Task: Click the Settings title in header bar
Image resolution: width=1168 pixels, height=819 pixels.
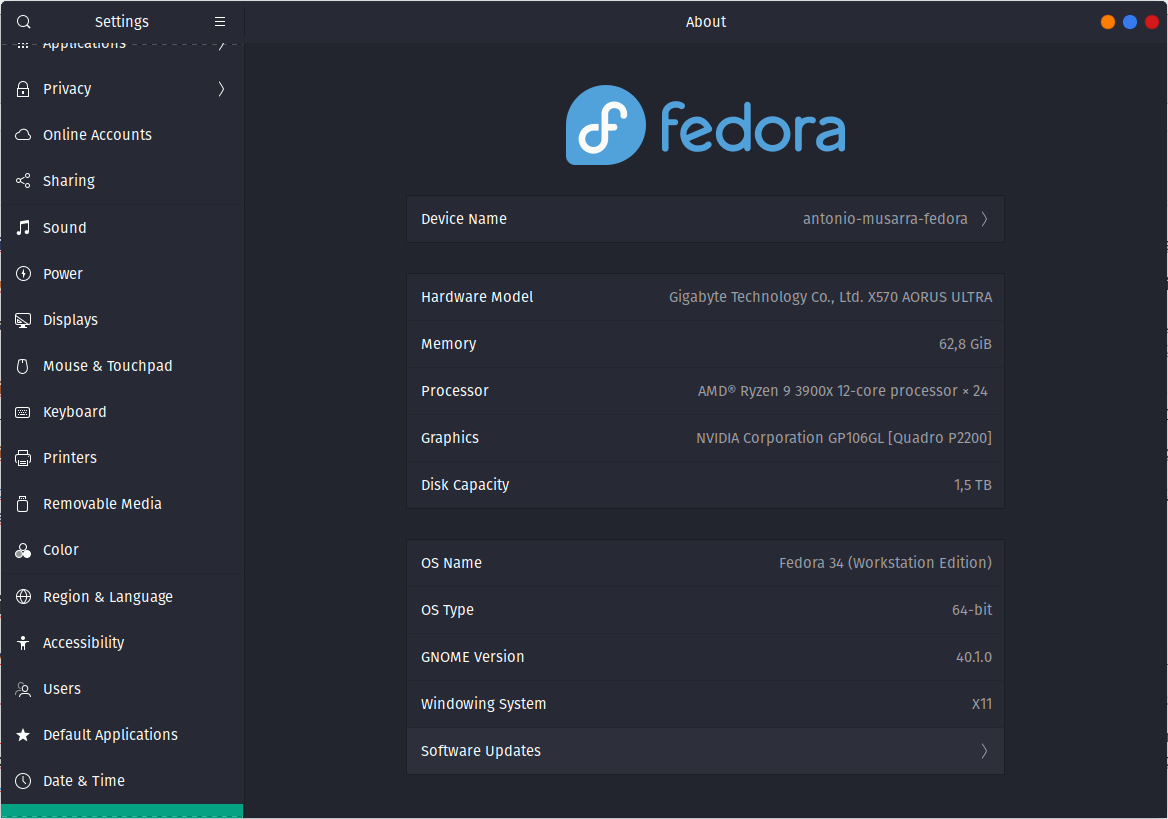Action: click(x=121, y=22)
